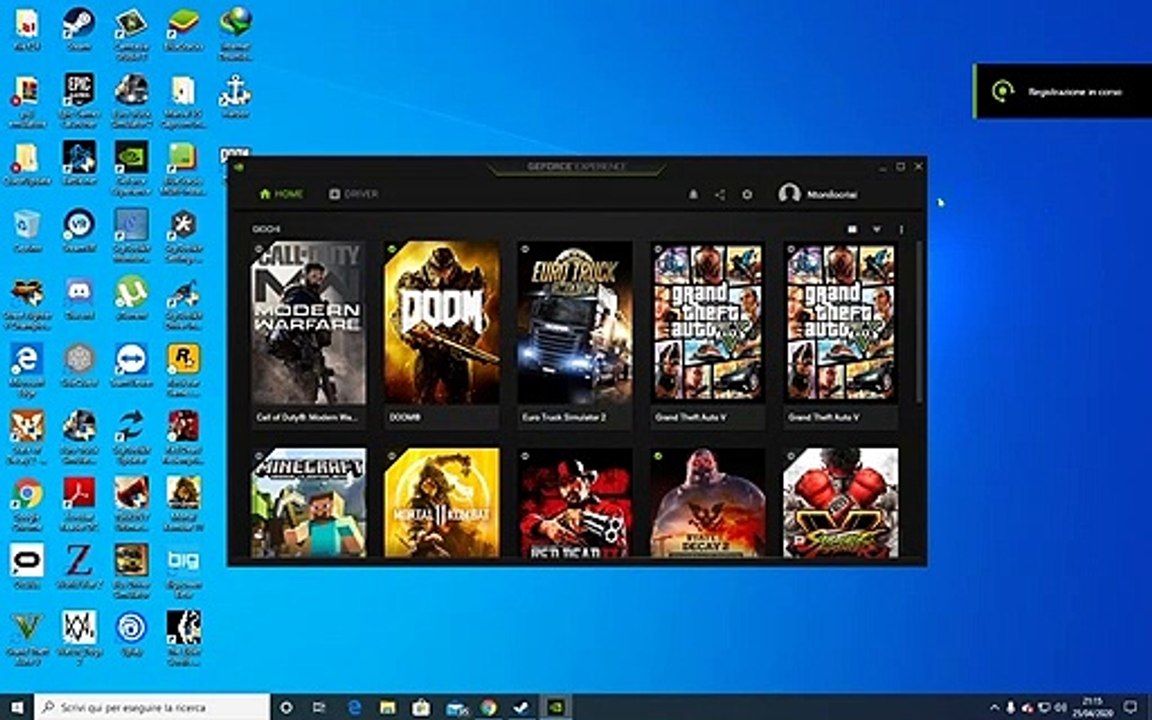The width and height of the screenshot is (1152, 720).
Task: Click the account username in the header
Action: pos(832,195)
